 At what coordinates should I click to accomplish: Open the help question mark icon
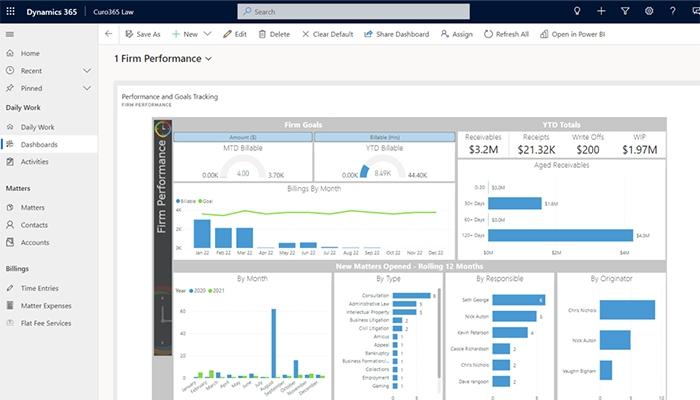click(x=672, y=11)
